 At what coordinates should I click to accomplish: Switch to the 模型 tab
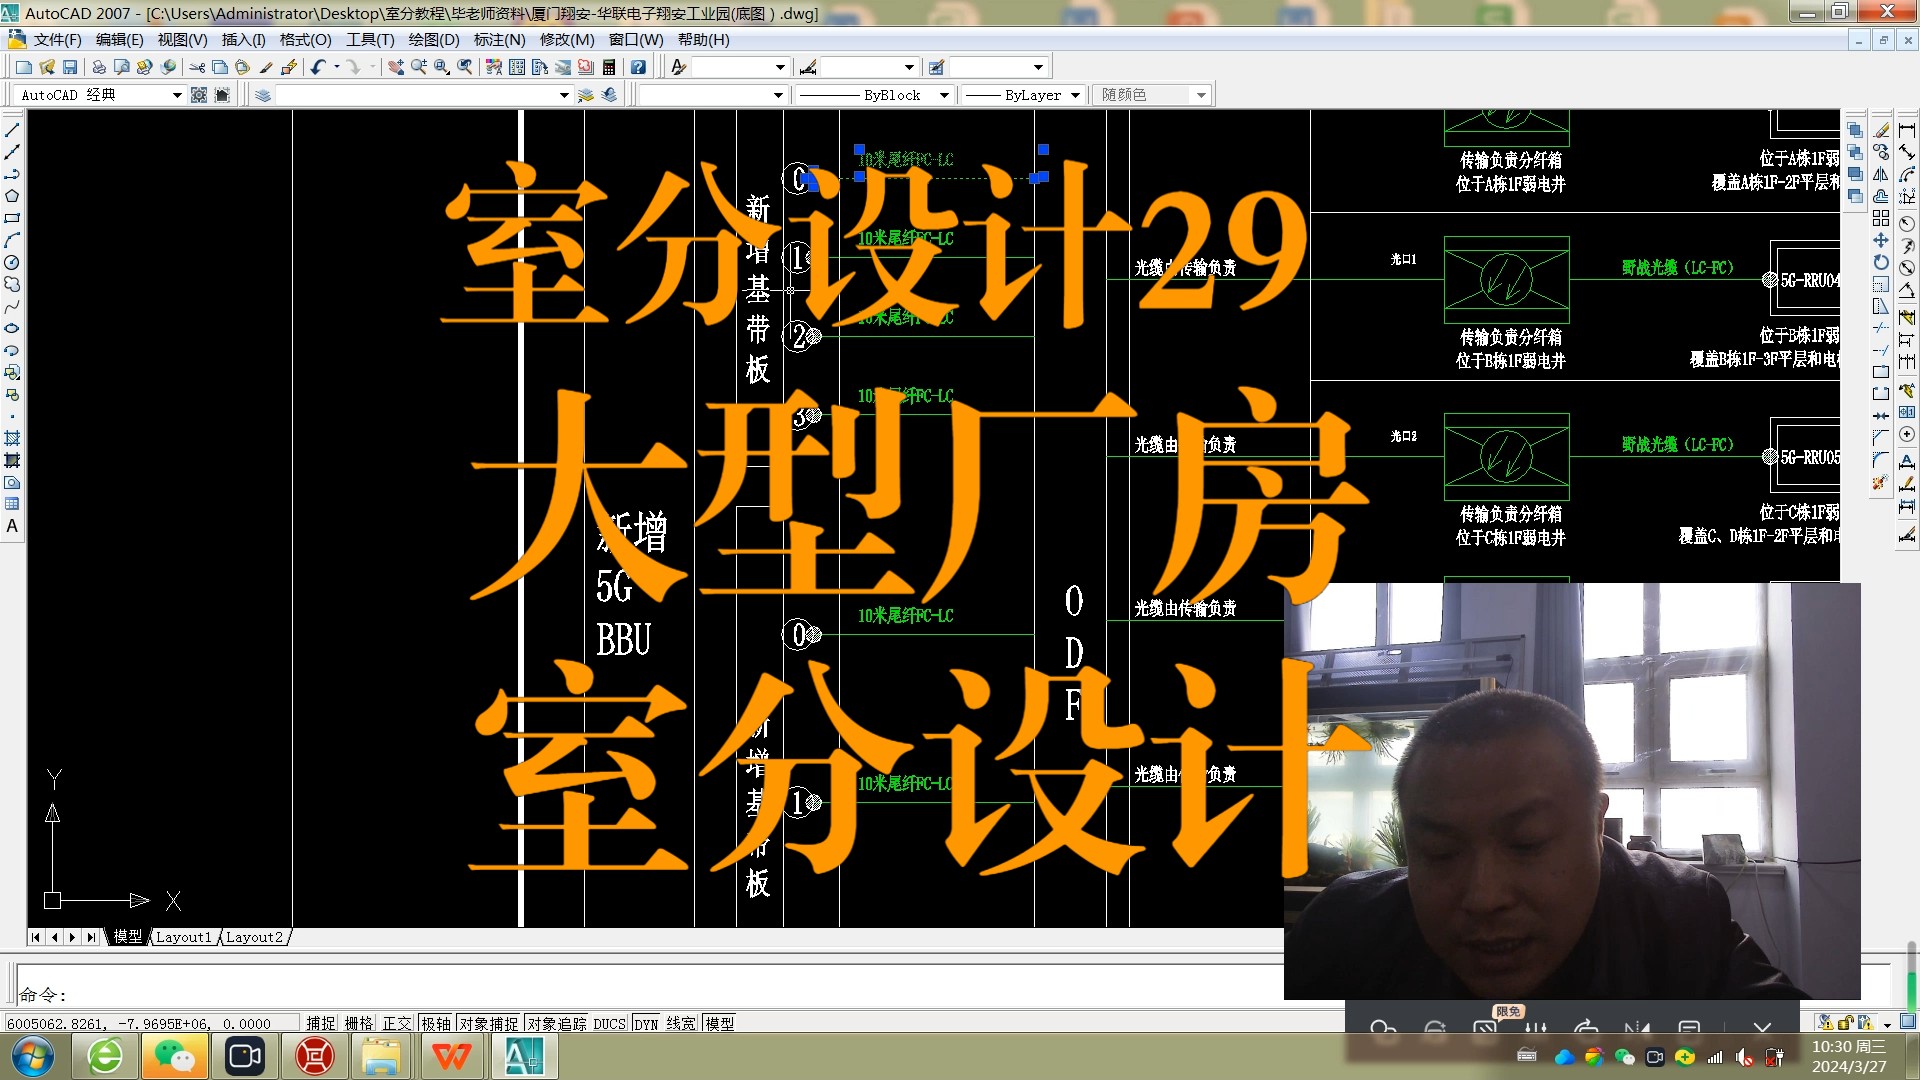pyautogui.click(x=127, y=937)
